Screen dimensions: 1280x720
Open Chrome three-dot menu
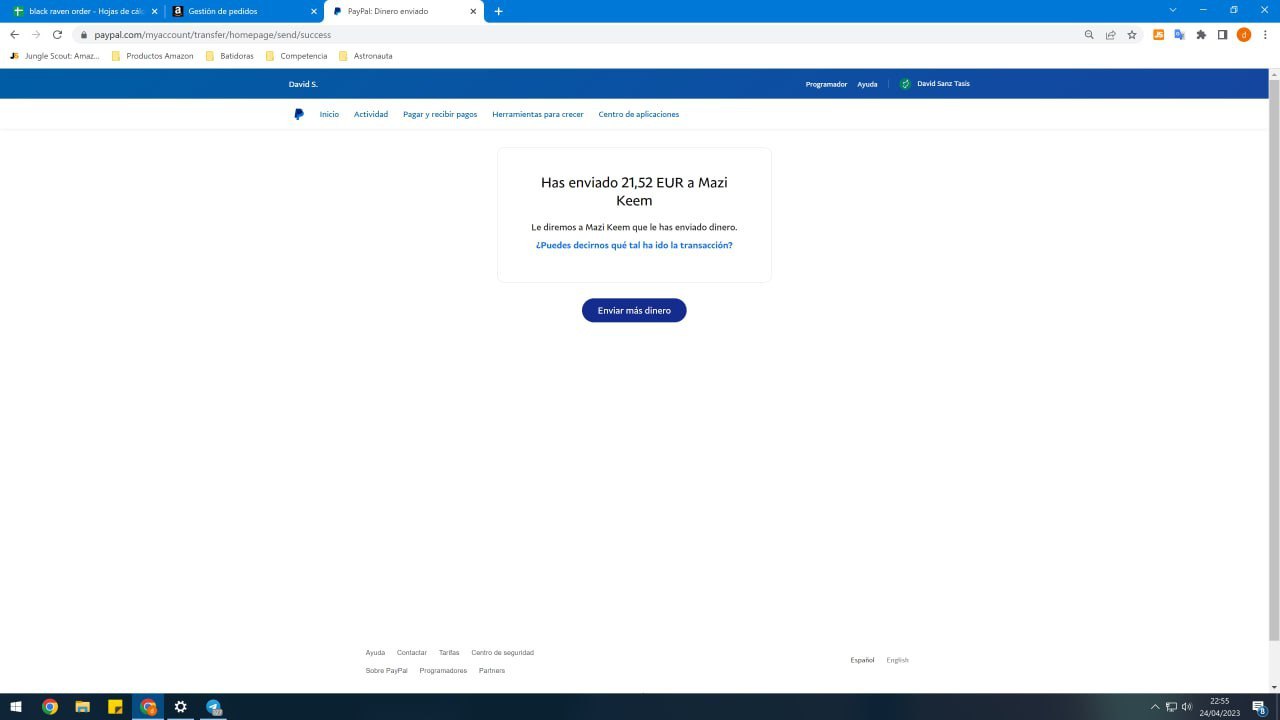(1265, 34)
